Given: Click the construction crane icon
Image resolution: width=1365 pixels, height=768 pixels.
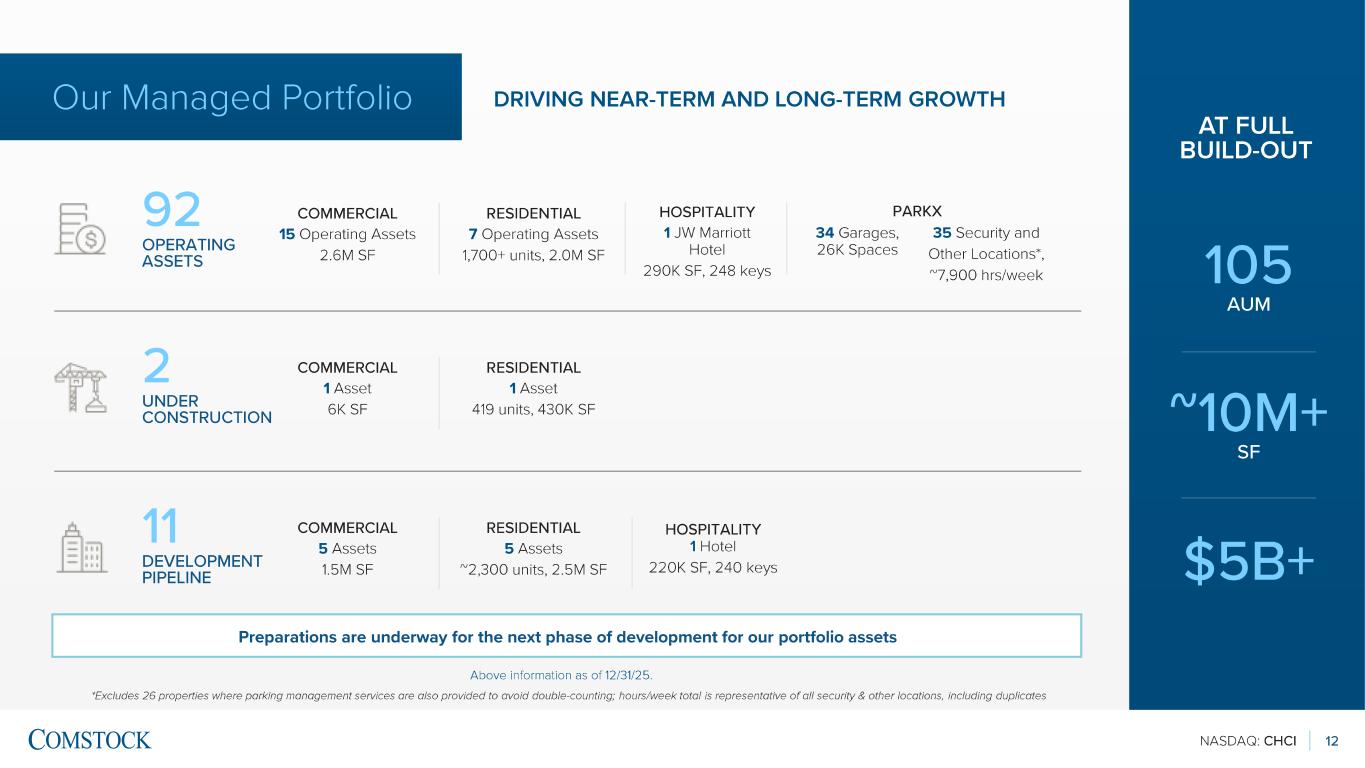Looking at the screenshot, I should (x=80, y=388).
